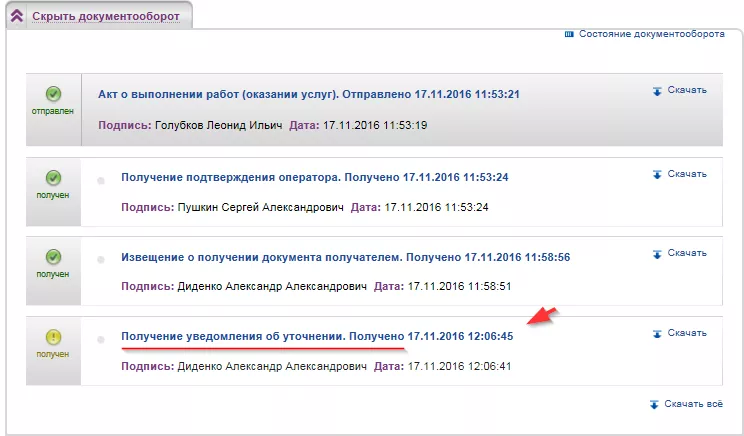Click download arrow icon in Извещение о получении row
Screen dimensions: 744x436
click(657, 254)
